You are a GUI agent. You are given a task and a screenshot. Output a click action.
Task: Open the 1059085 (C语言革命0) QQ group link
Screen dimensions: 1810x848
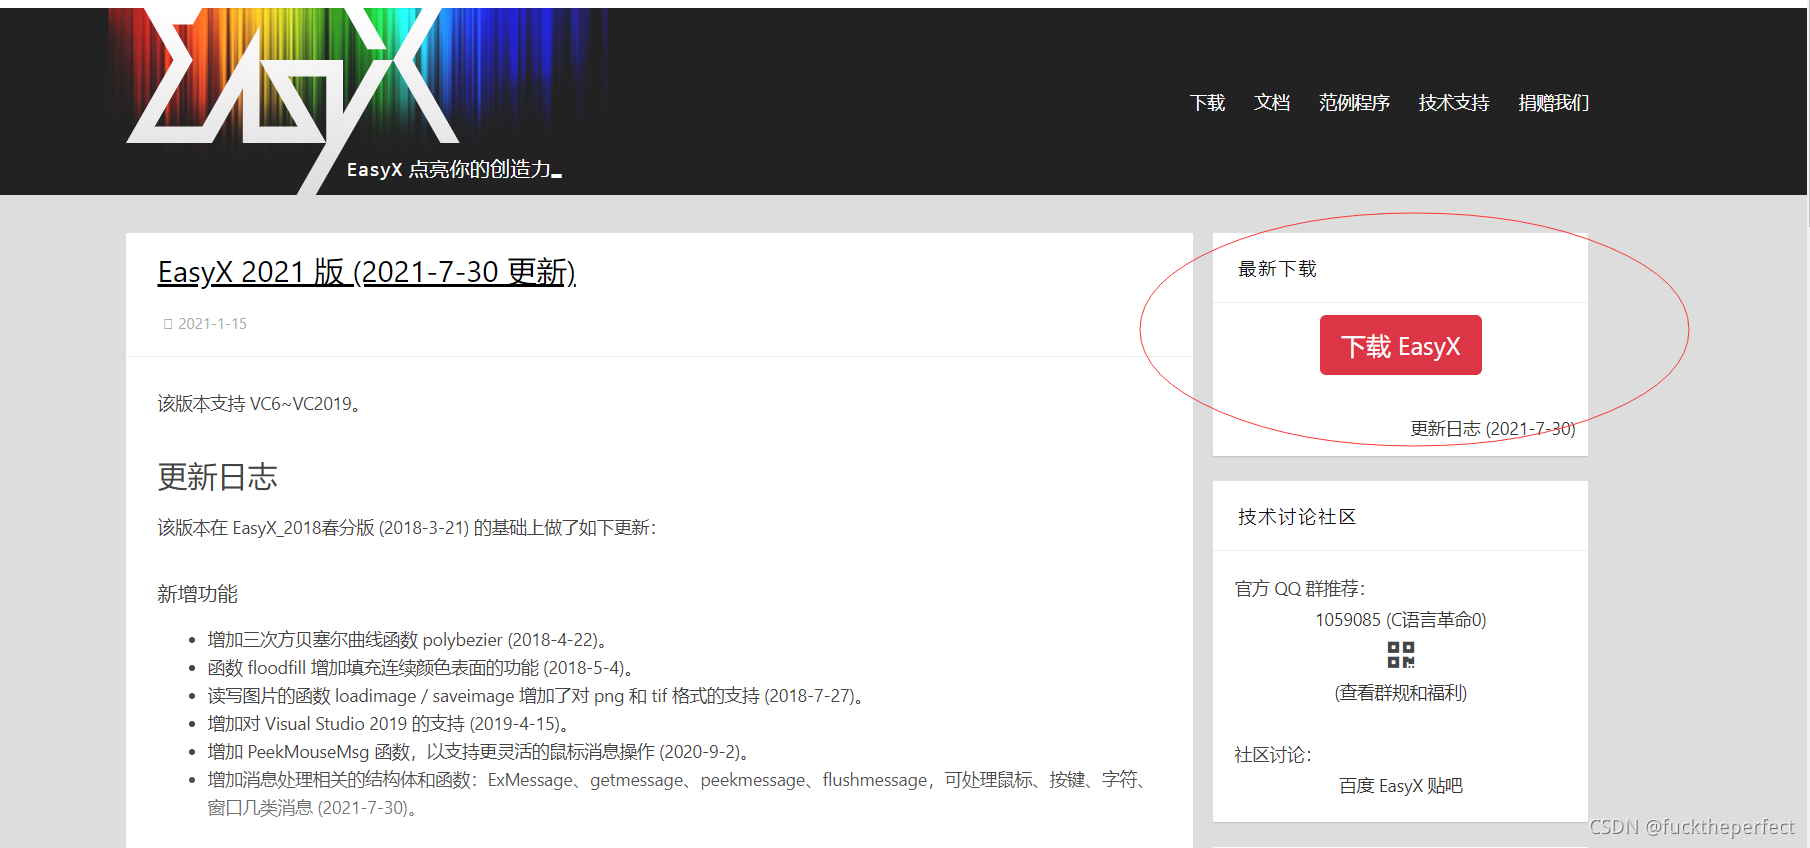[1400, 620]
